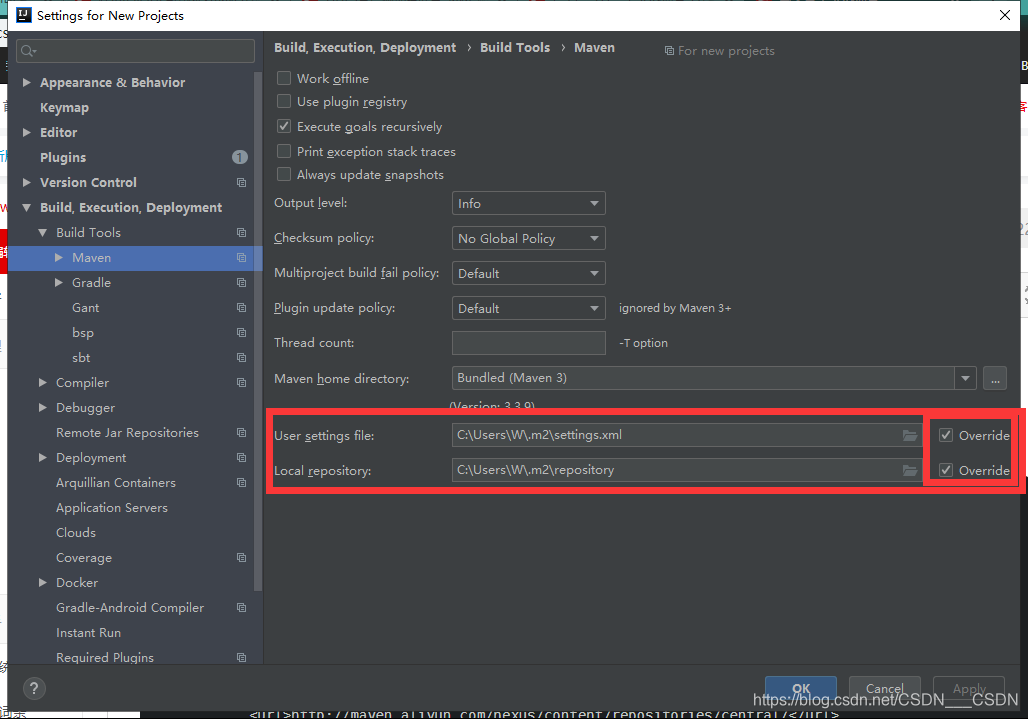This screenshot has width=1028, height=719.
Task: Click the project-level icon beside Gant
Action: tap(241, 307)
